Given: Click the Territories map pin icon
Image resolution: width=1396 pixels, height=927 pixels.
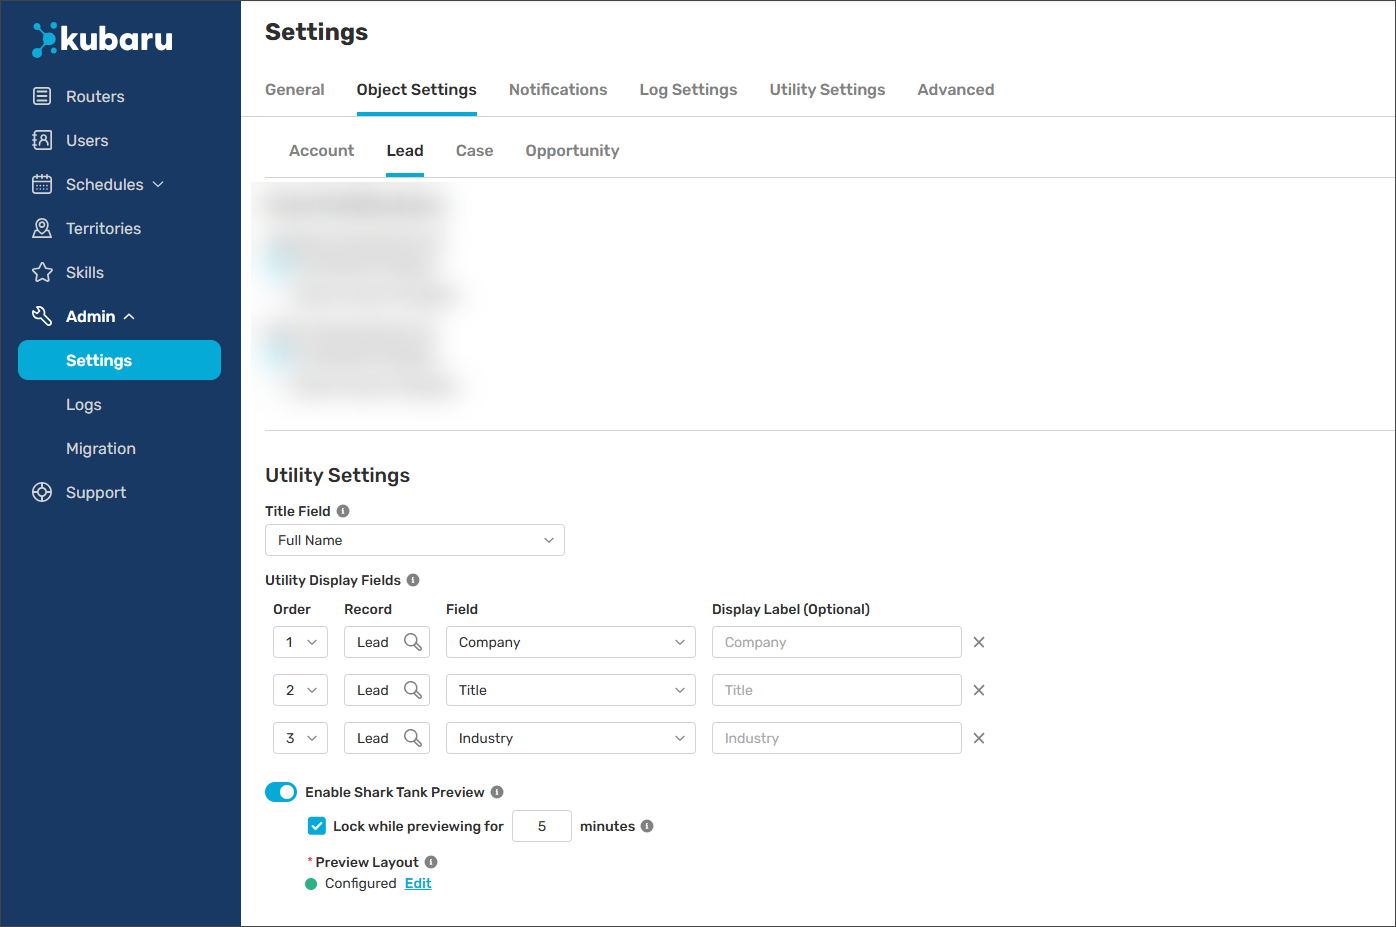Looking at the screenshot, I should tap(42, 228).
